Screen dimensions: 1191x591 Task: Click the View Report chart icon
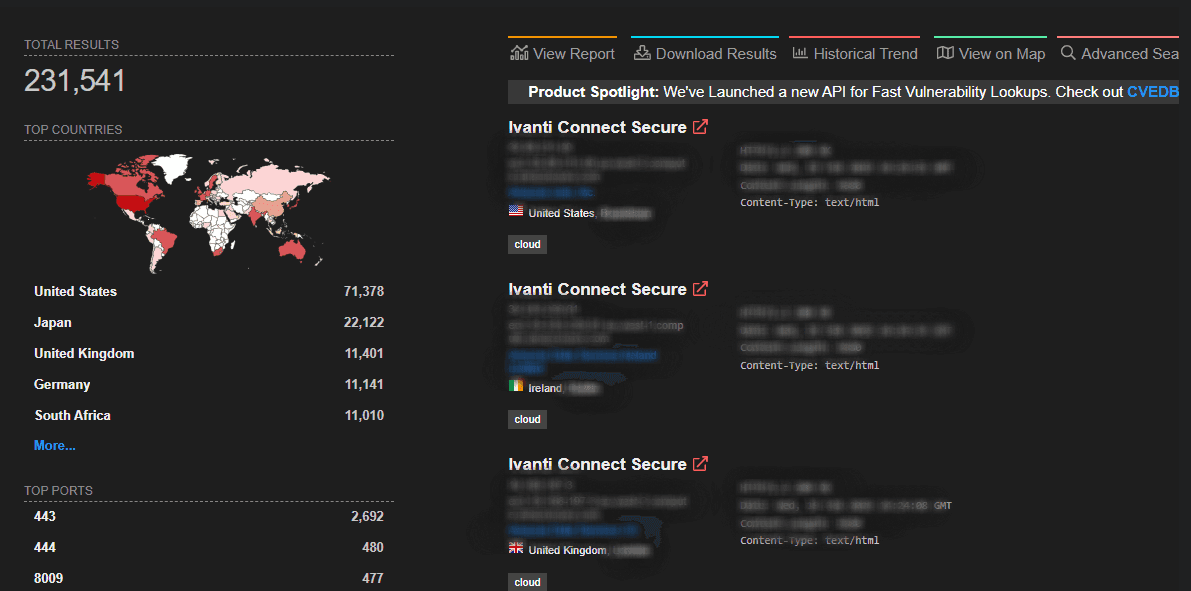[519, 53]
